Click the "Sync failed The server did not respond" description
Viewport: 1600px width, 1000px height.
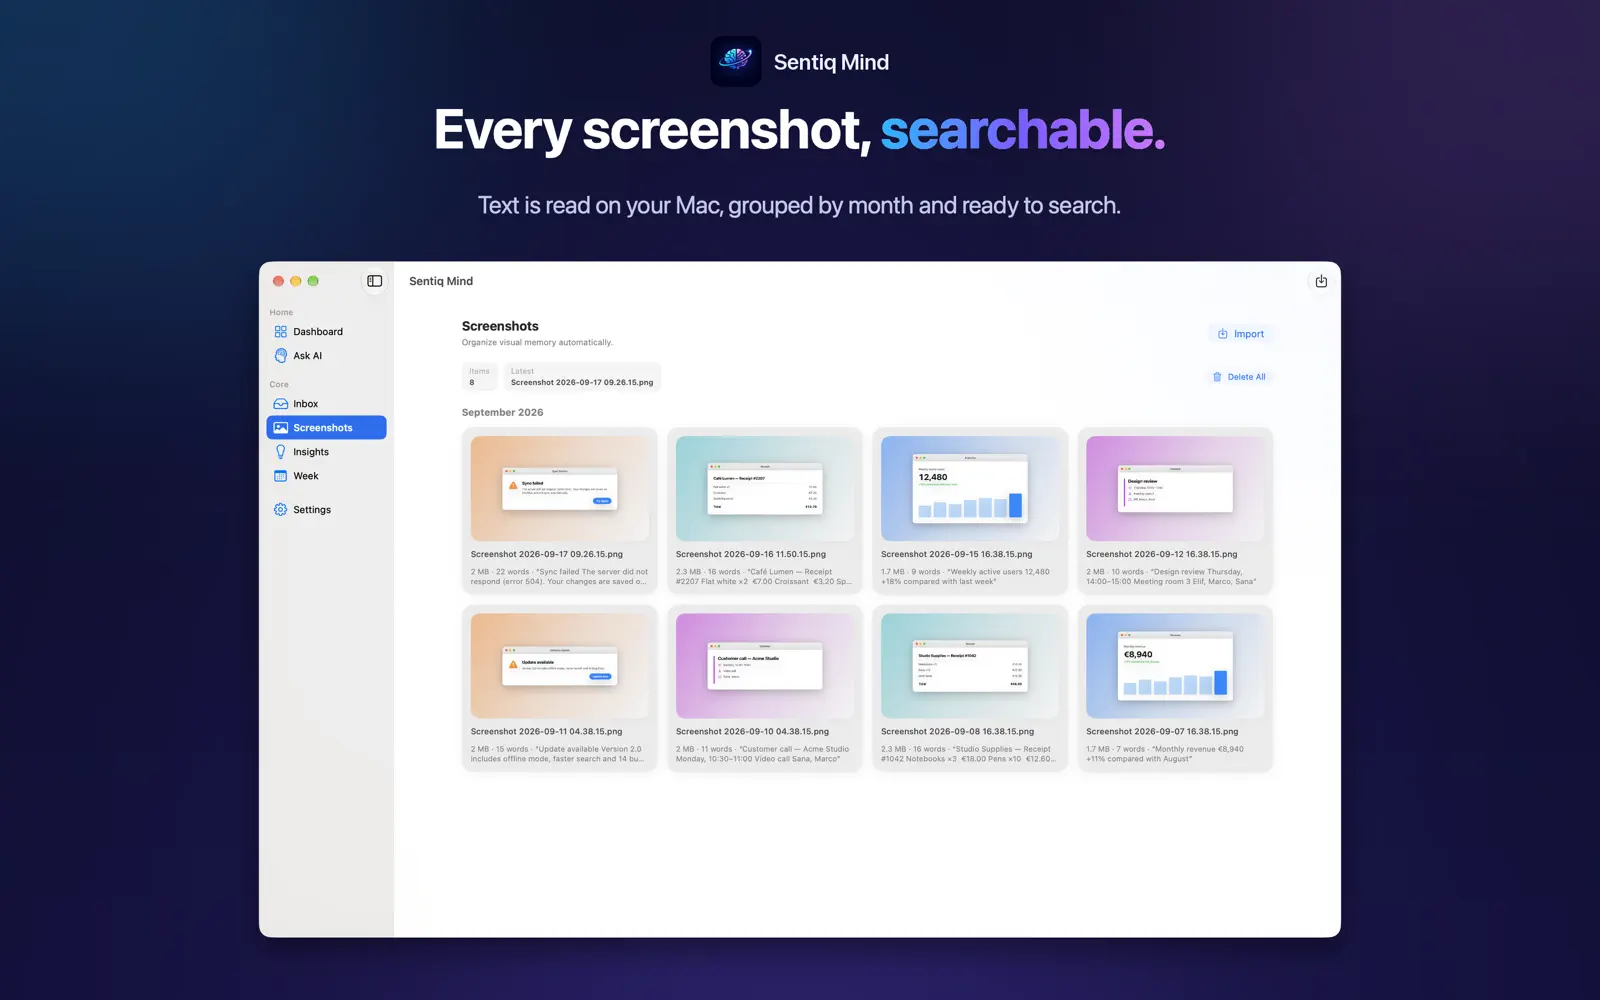559,577
